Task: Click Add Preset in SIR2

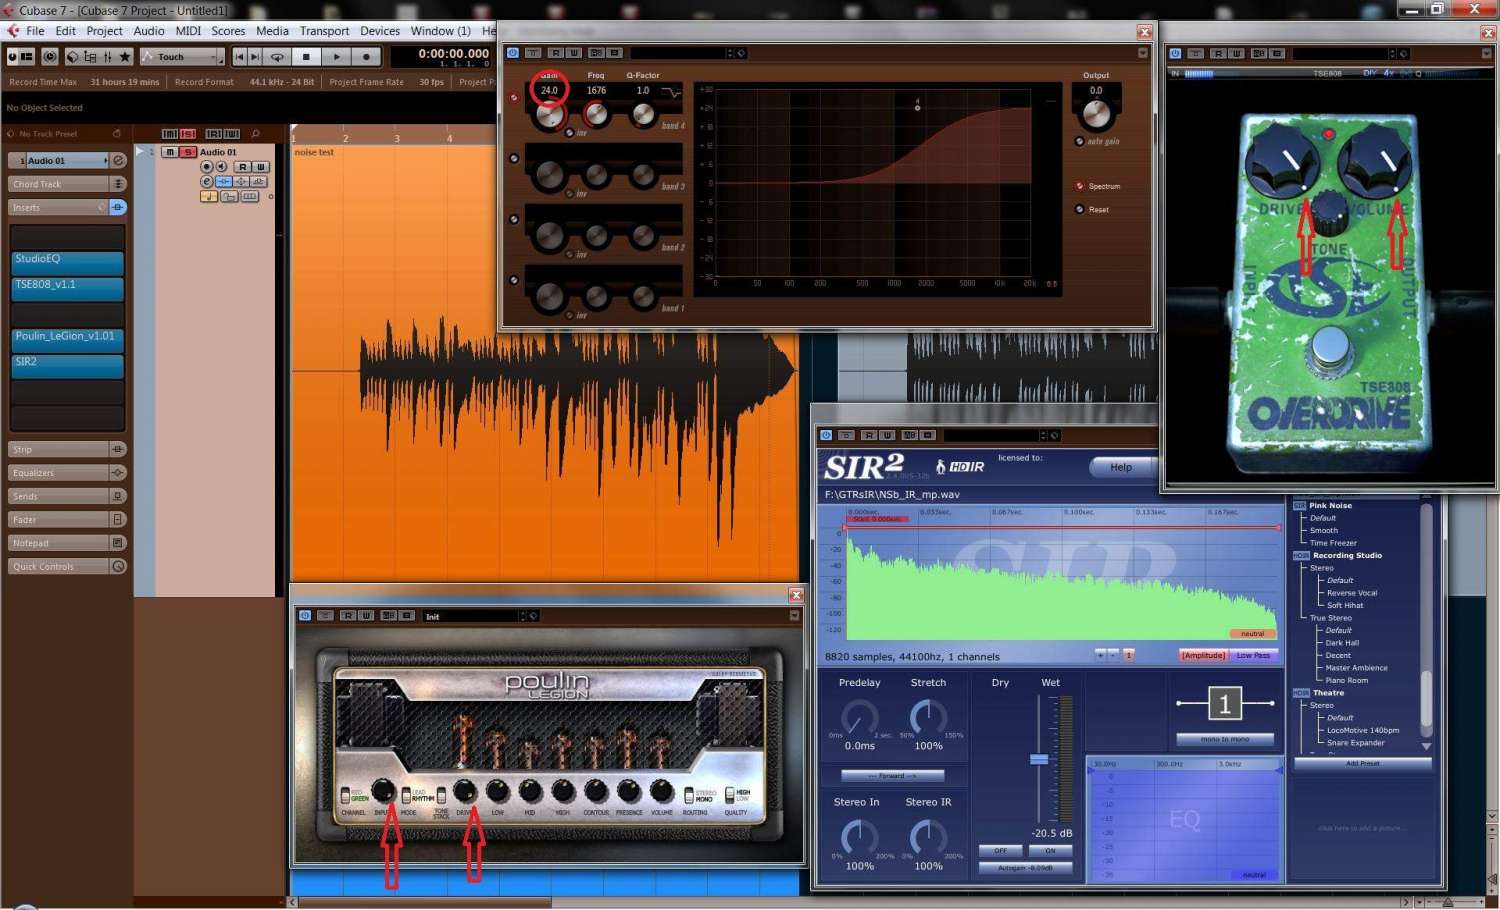Action: tap(1362, 763)
